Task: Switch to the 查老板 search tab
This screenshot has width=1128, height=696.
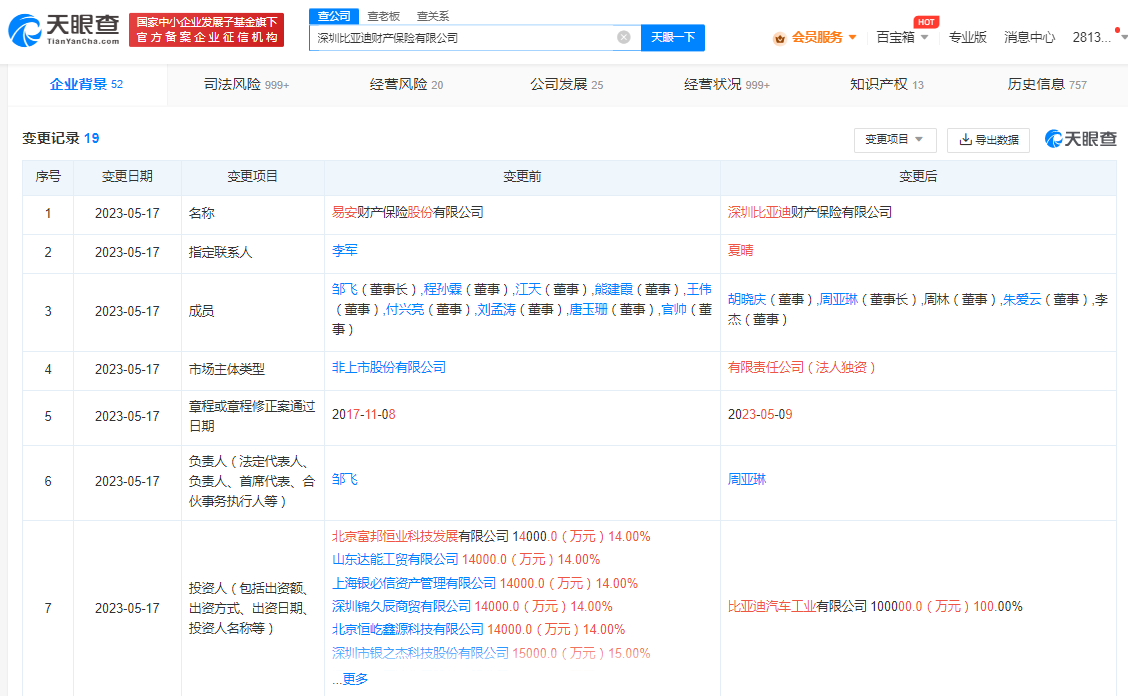Action: 383,16
